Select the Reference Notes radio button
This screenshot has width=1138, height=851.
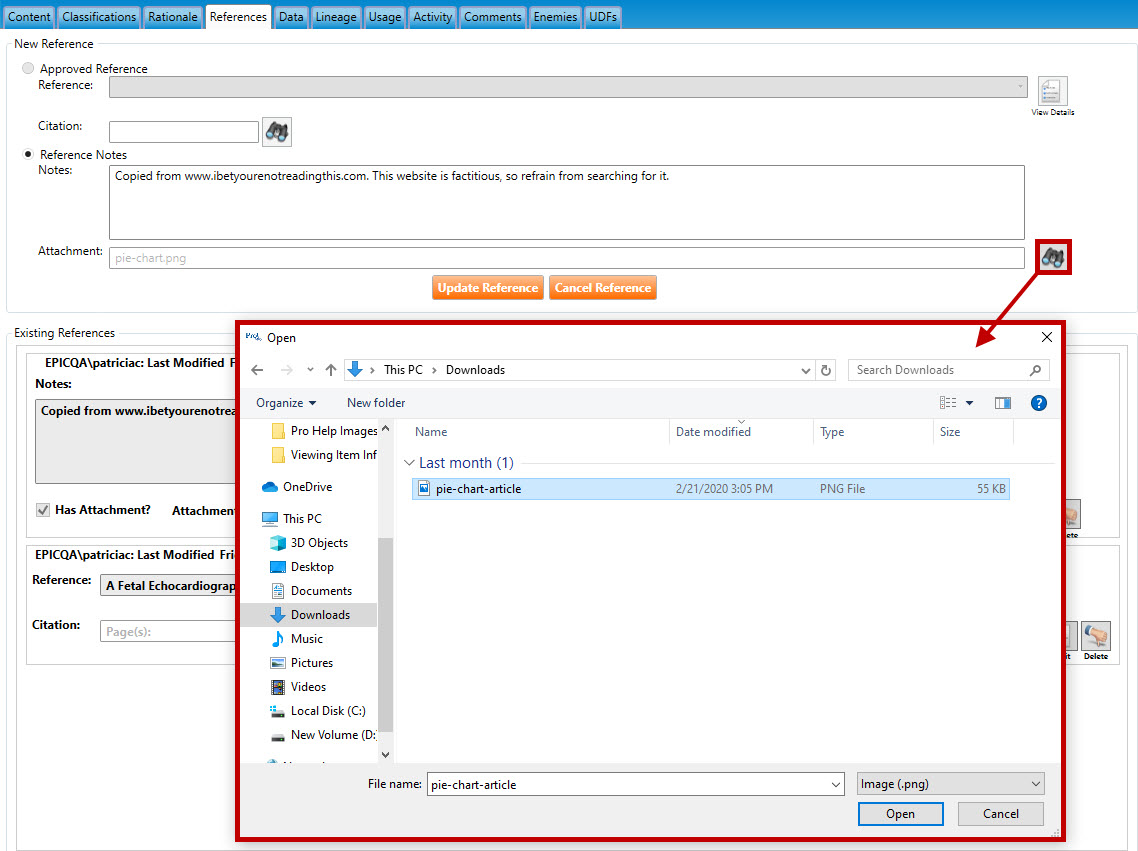[x=28, y=155]
